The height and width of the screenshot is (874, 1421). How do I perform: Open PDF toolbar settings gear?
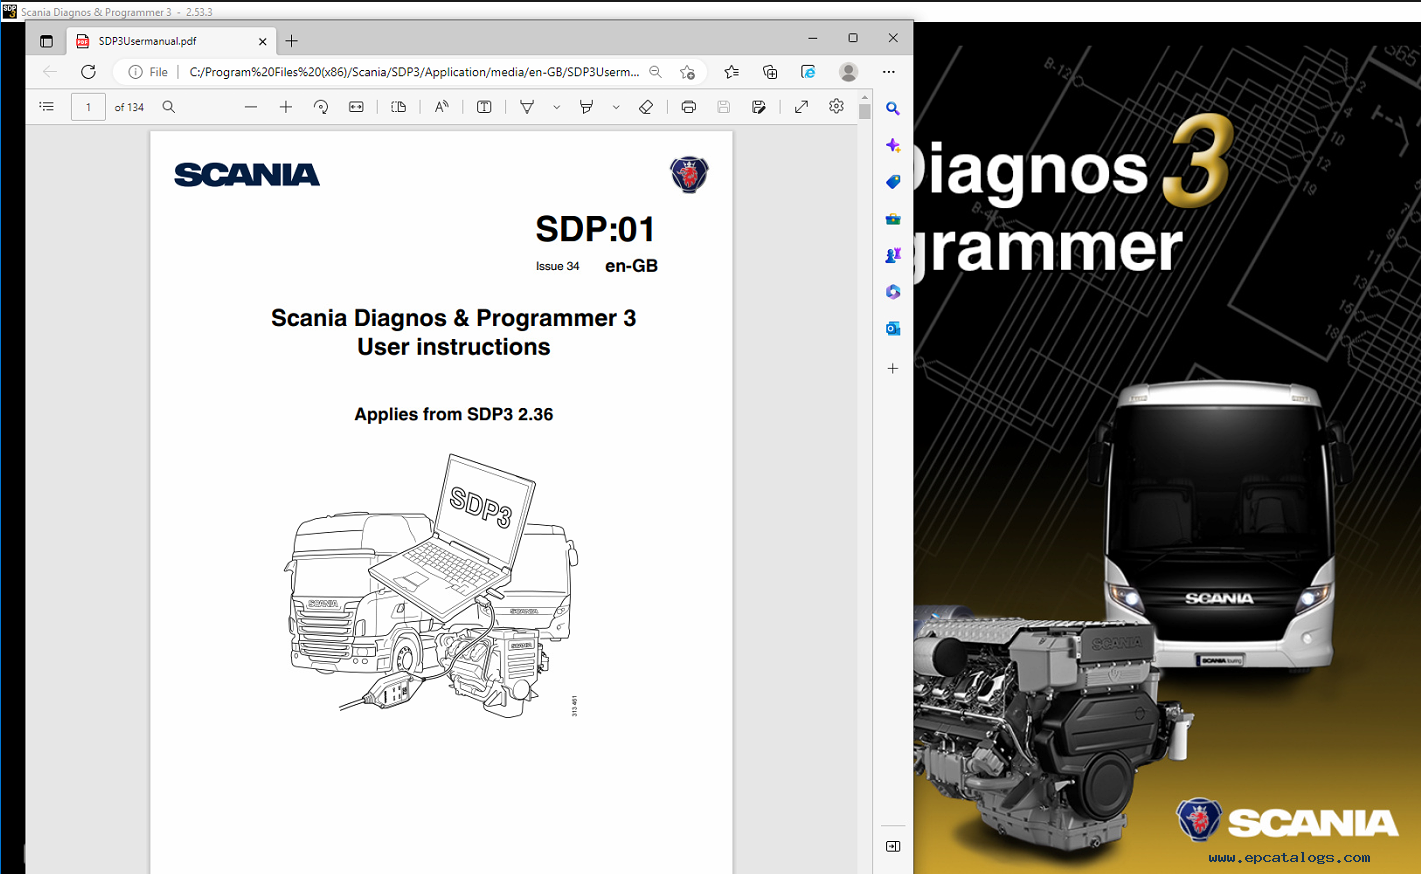(x=837, y=107)
